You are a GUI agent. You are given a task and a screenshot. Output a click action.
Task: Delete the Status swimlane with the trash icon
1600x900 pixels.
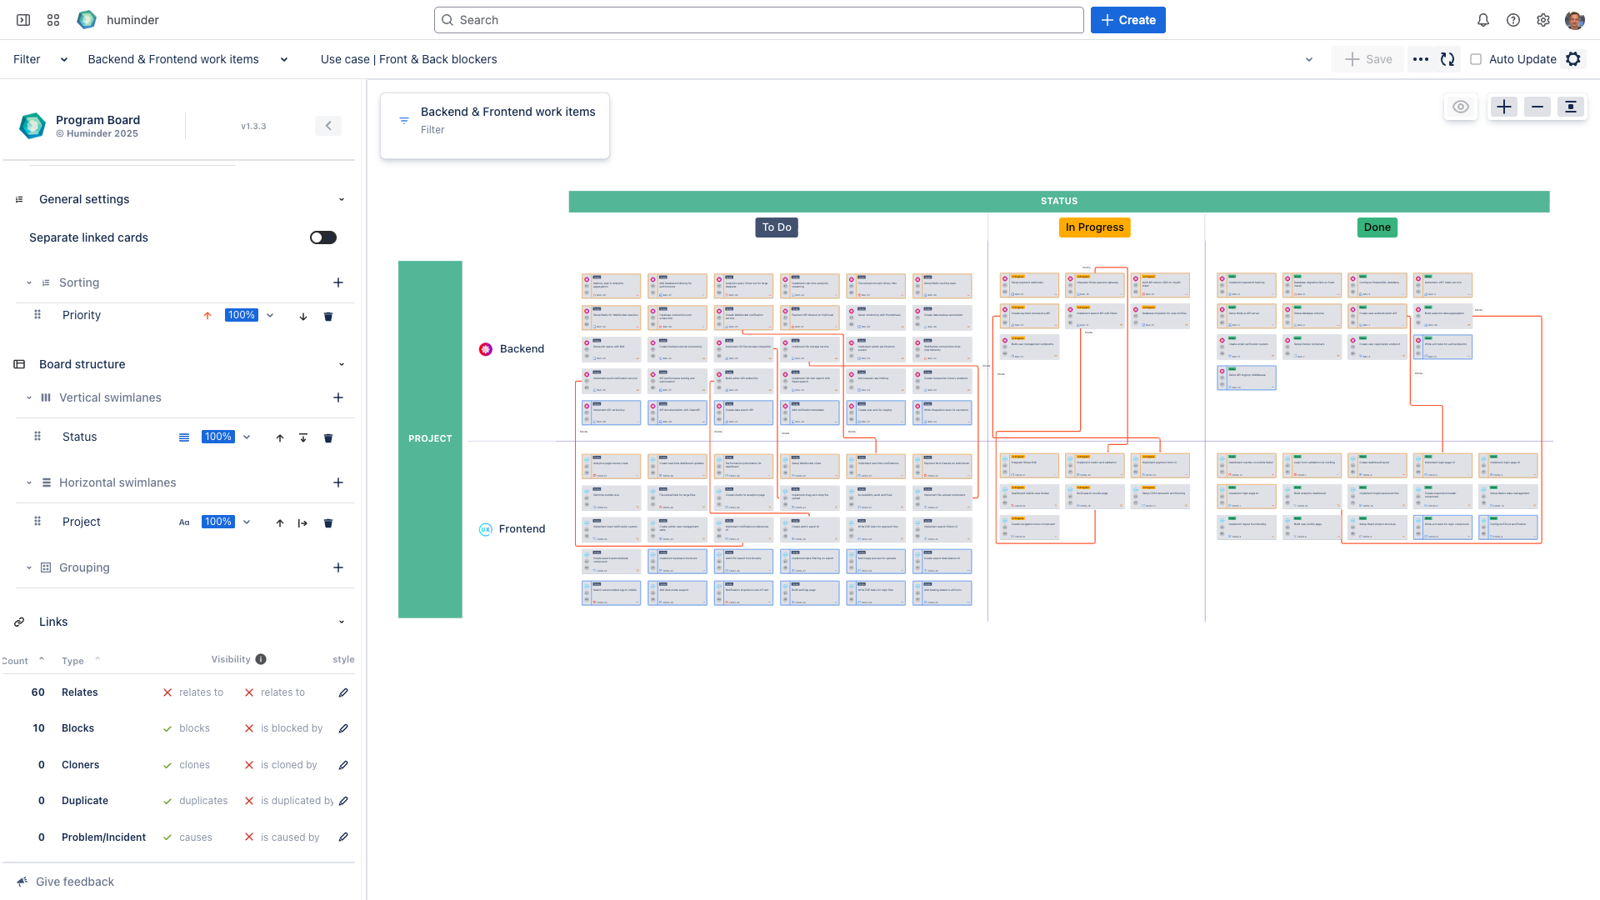pyautogui.click(x=328, y=437)
